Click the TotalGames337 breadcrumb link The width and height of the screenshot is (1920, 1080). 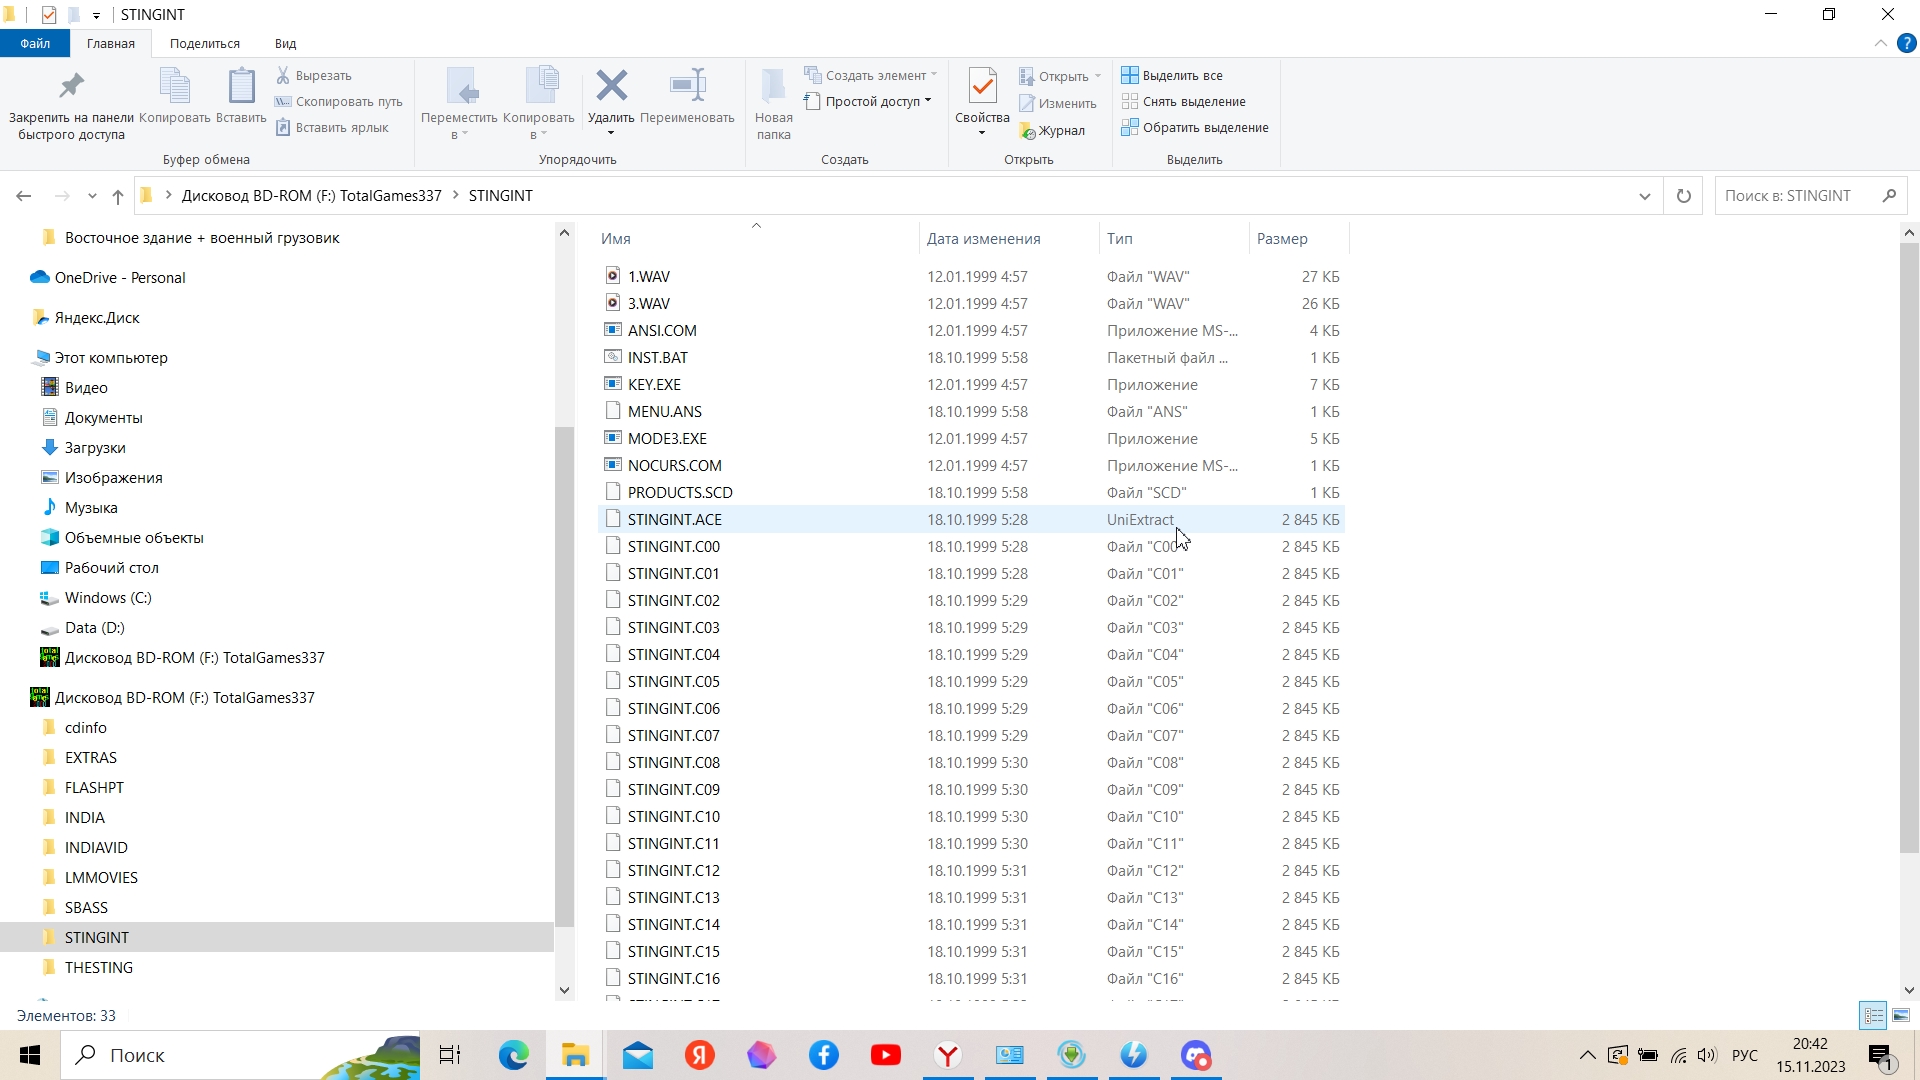tap(311, 196)
